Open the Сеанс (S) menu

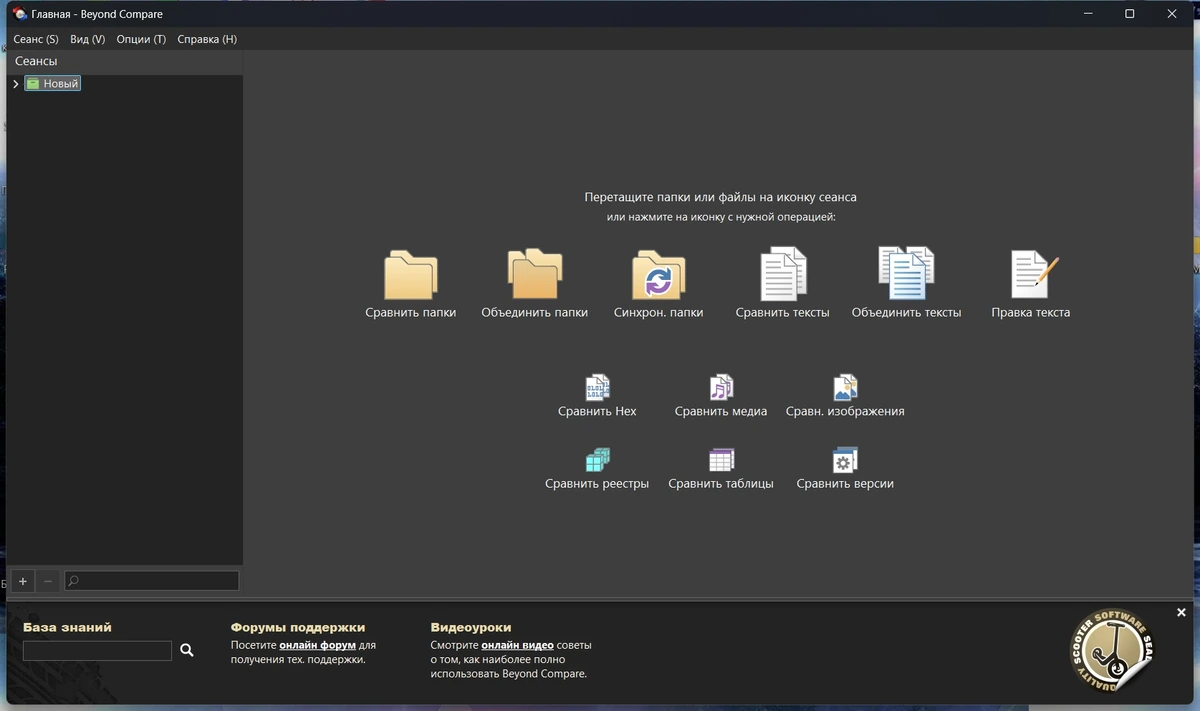(x=36, y=39)
